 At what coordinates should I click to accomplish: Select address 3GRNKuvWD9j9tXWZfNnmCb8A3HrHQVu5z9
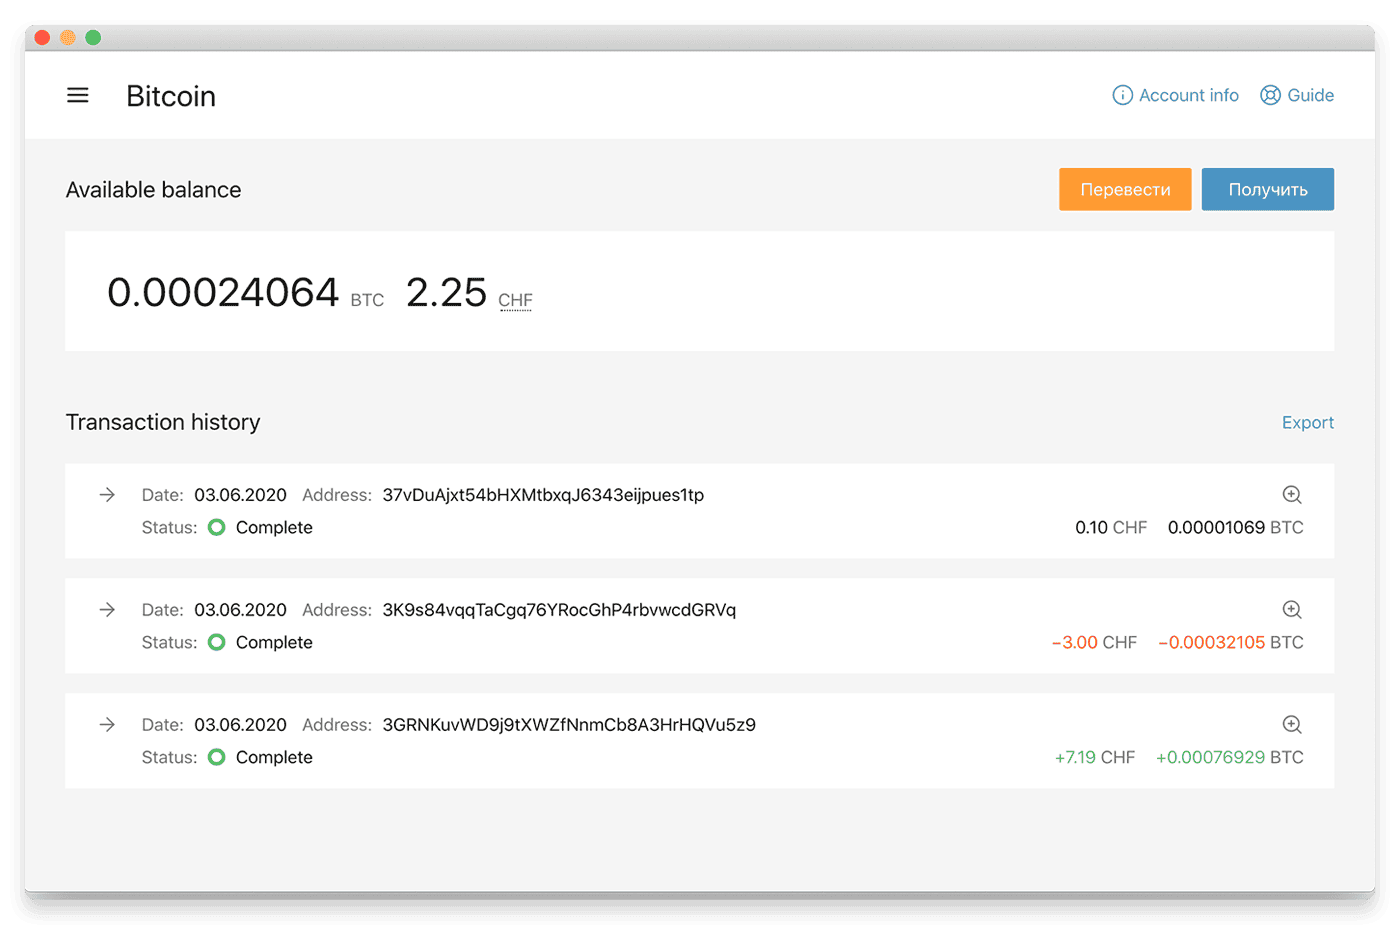point(569,725)
